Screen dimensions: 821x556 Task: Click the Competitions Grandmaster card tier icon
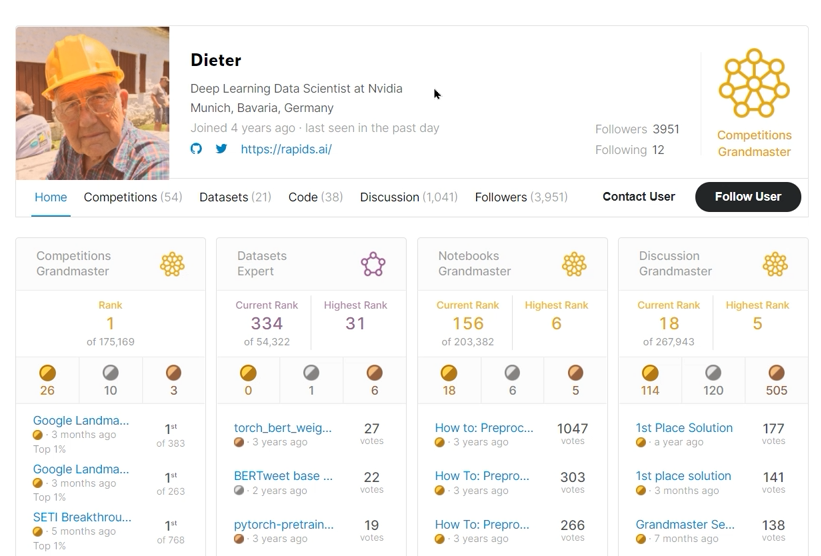(x=172, y=264)
